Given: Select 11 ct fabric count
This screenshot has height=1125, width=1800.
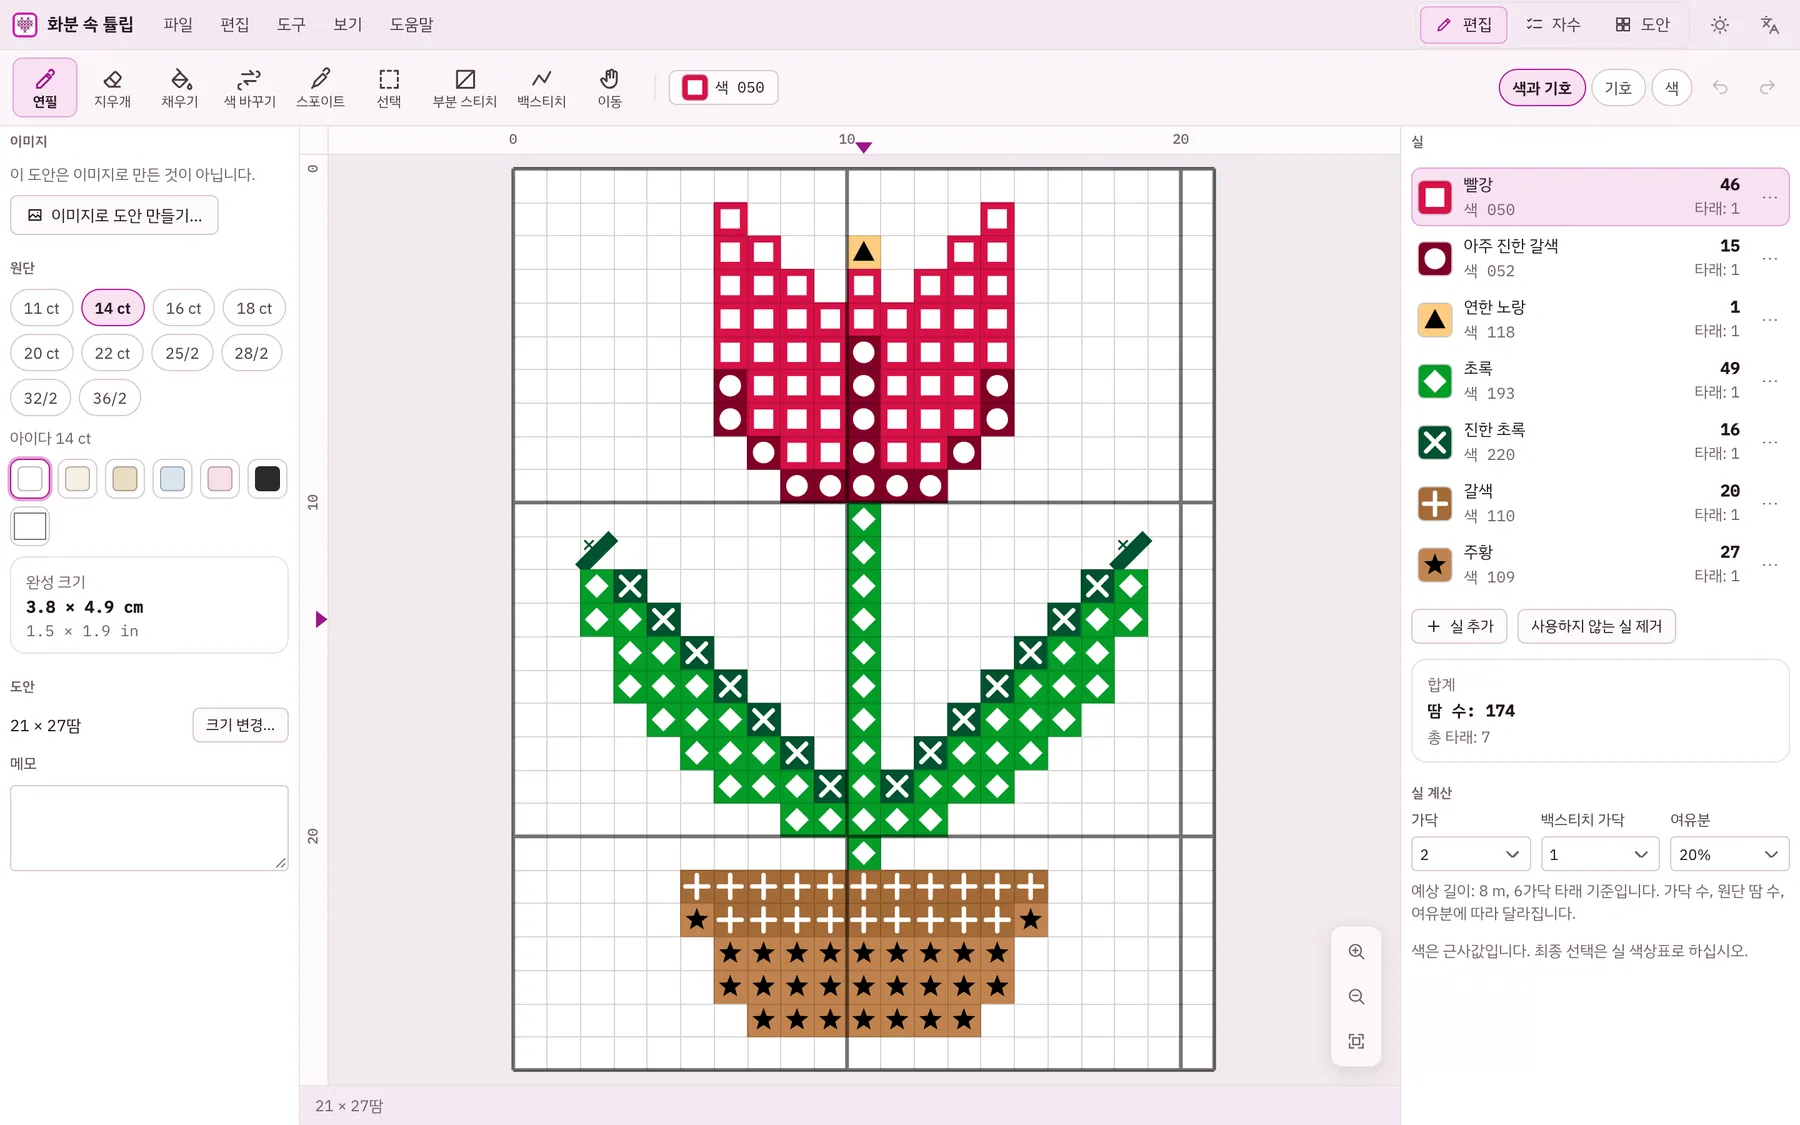Looking at the screenshot, I should click(x=41, y=308).
